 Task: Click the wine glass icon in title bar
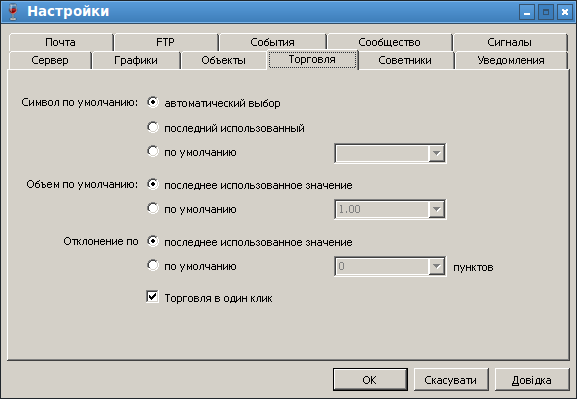(x=13, y=11)
